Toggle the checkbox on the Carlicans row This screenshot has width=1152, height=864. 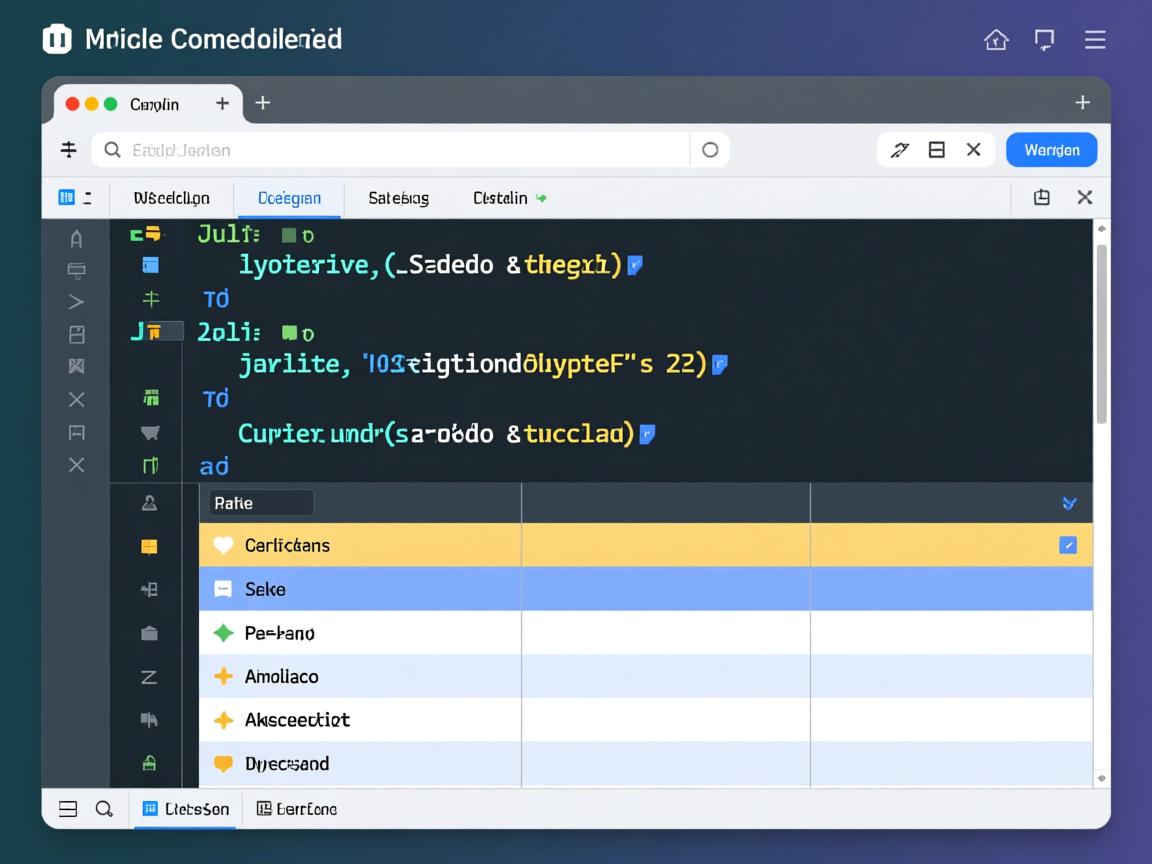click(x=1067, y=545)
